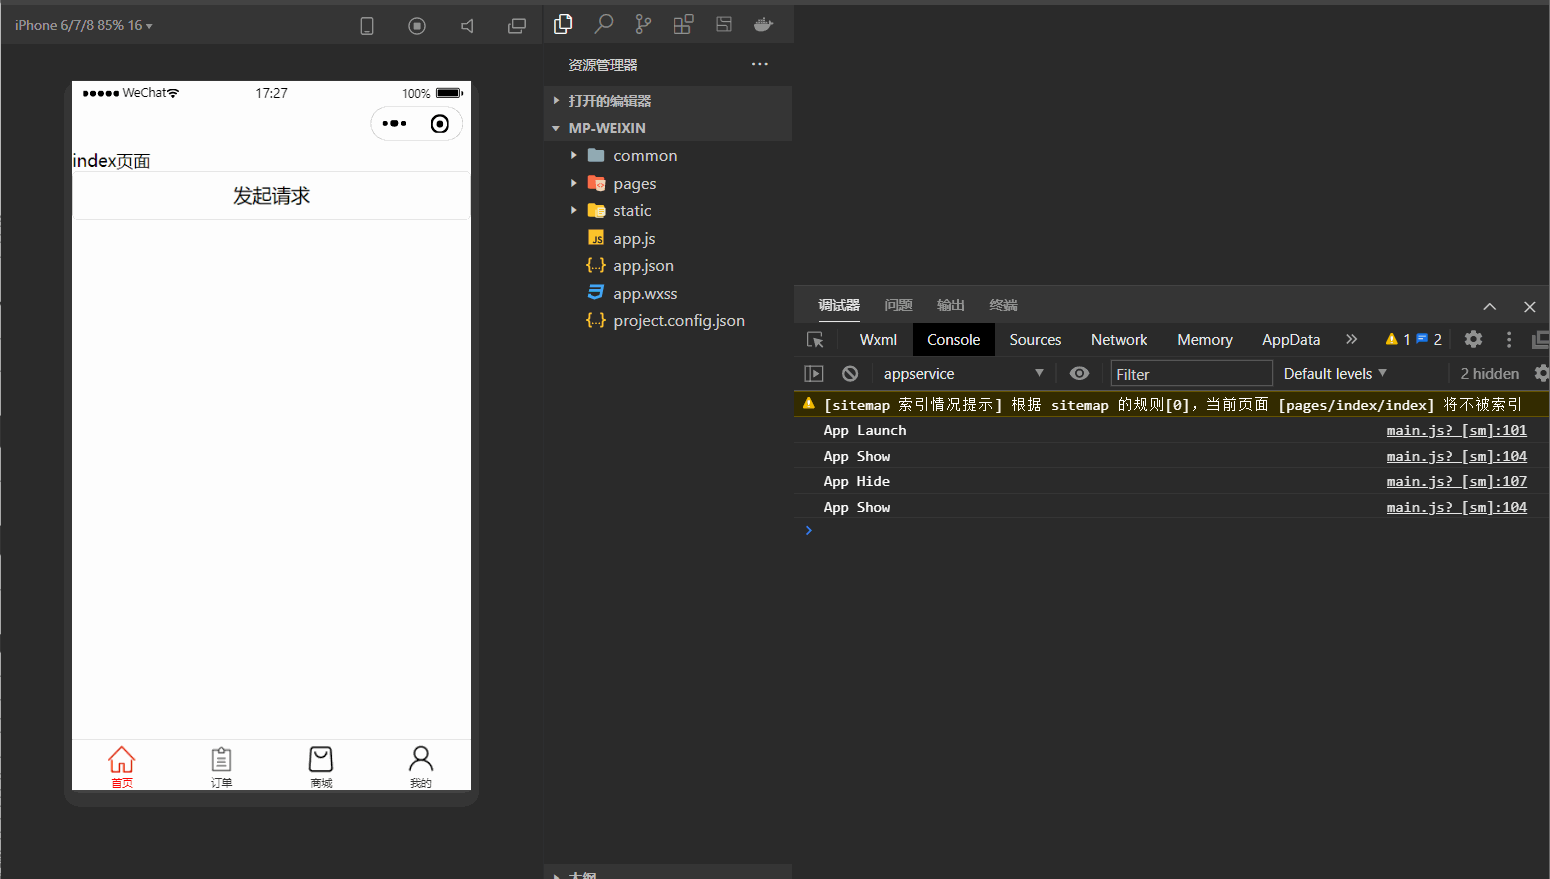The height and width of the screenshot is (879, 1550).
Task: Click the sitemap warning message row
Action: [x=1171, y=404]
